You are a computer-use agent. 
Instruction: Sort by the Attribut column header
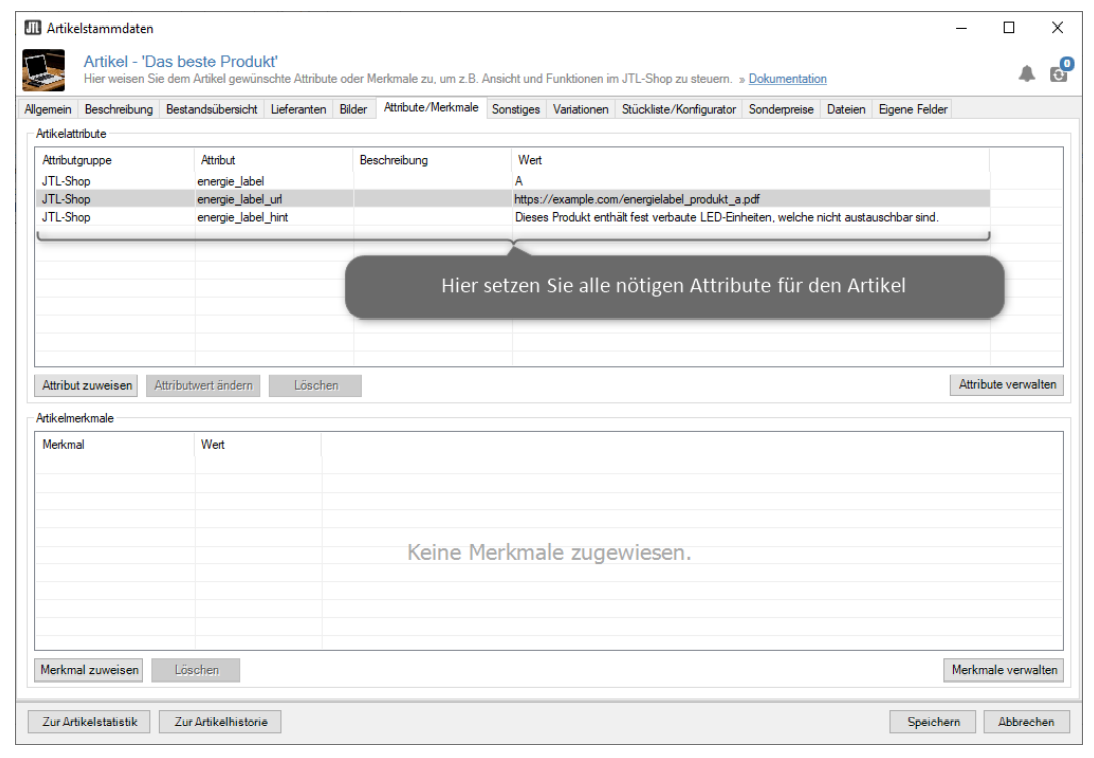pos(274,160)
